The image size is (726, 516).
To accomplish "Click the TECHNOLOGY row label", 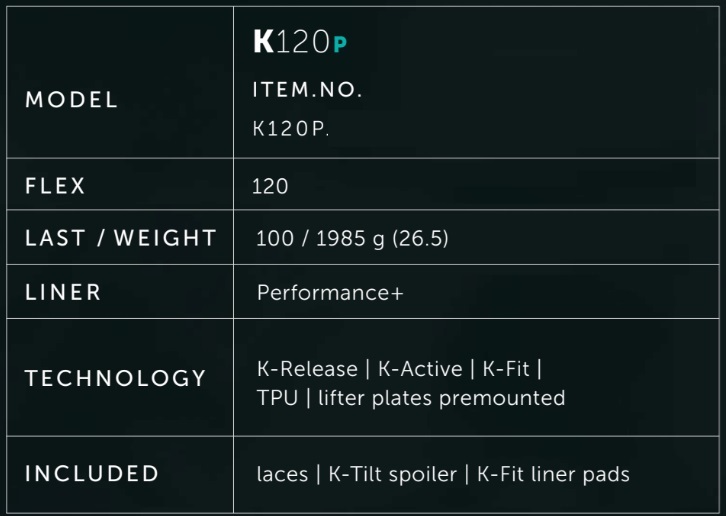I will tap(115, 378).
